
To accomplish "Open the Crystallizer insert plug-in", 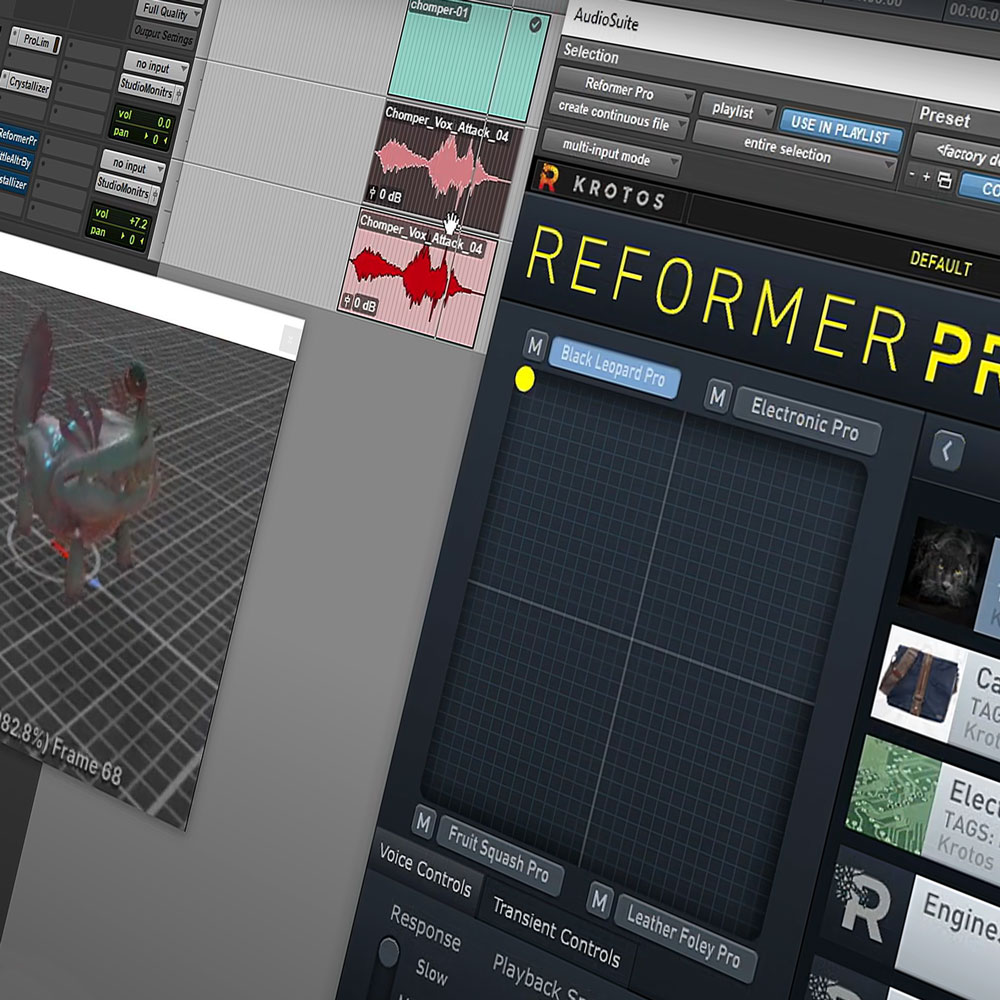I will [26, 84].
